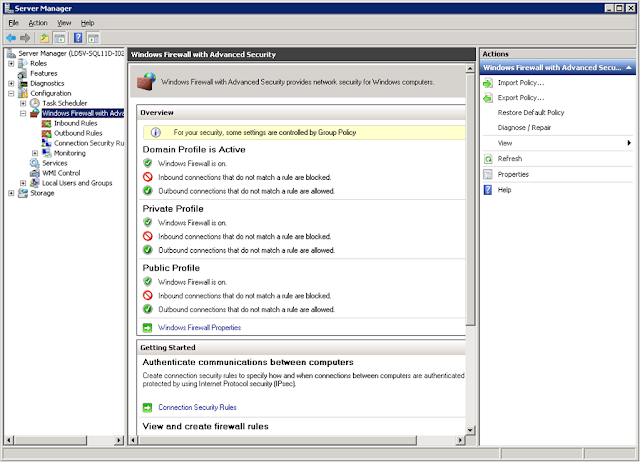
Task: Click the center pane vertical scrollbar thumb
Action: 470,199
